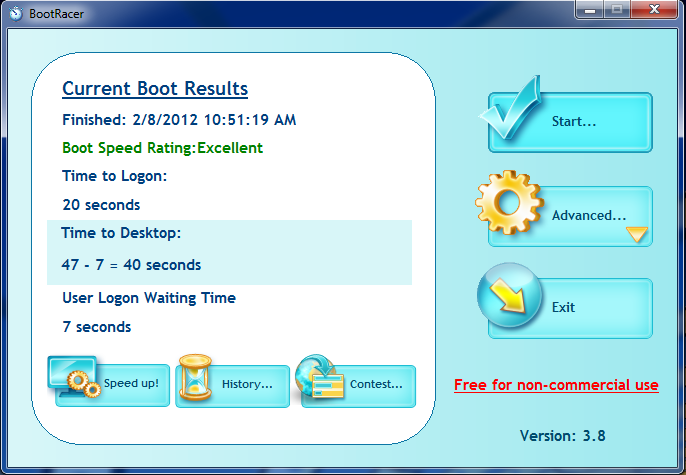Open the 'Free for non-commercial use' link
This screenshot has height=475, width=686.
click(x=556, y=385)
